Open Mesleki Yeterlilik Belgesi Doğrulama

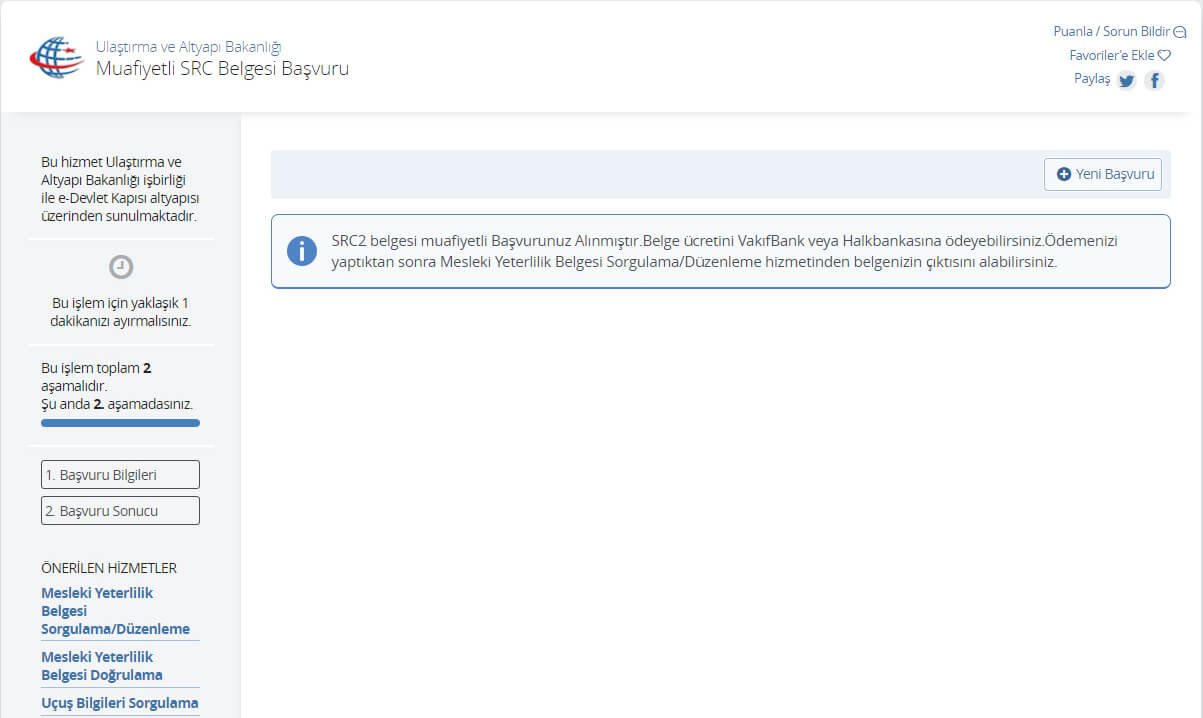pyautogui.click(x=102, y=666)
